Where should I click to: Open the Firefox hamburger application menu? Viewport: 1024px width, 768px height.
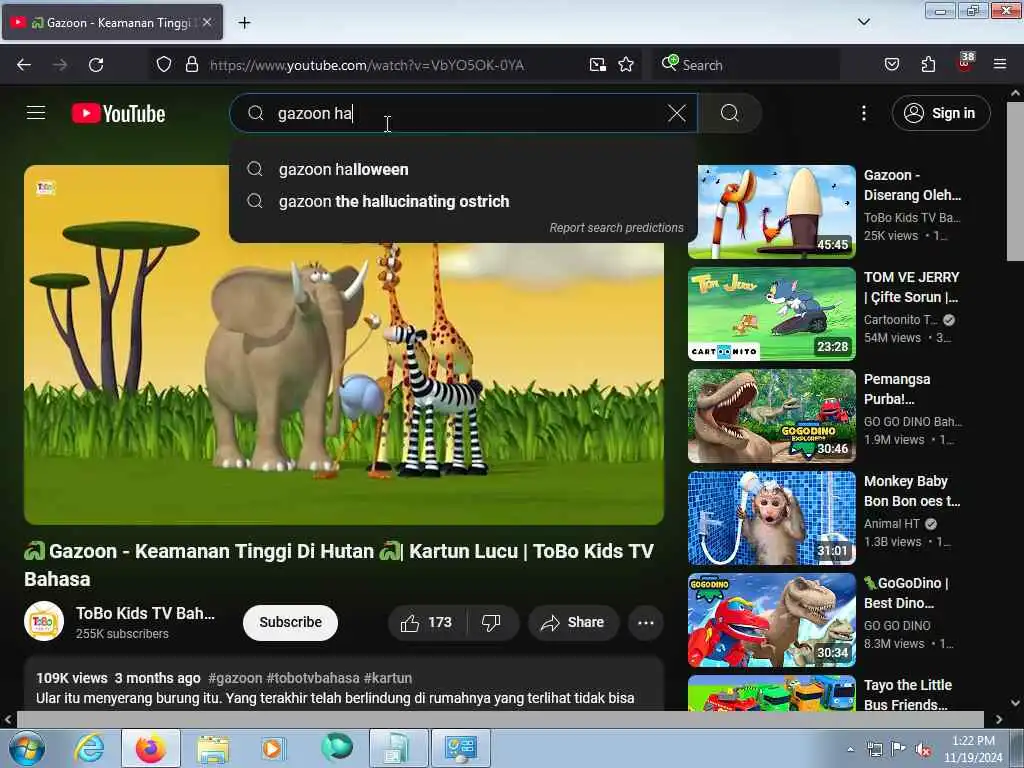pos(999,65)
